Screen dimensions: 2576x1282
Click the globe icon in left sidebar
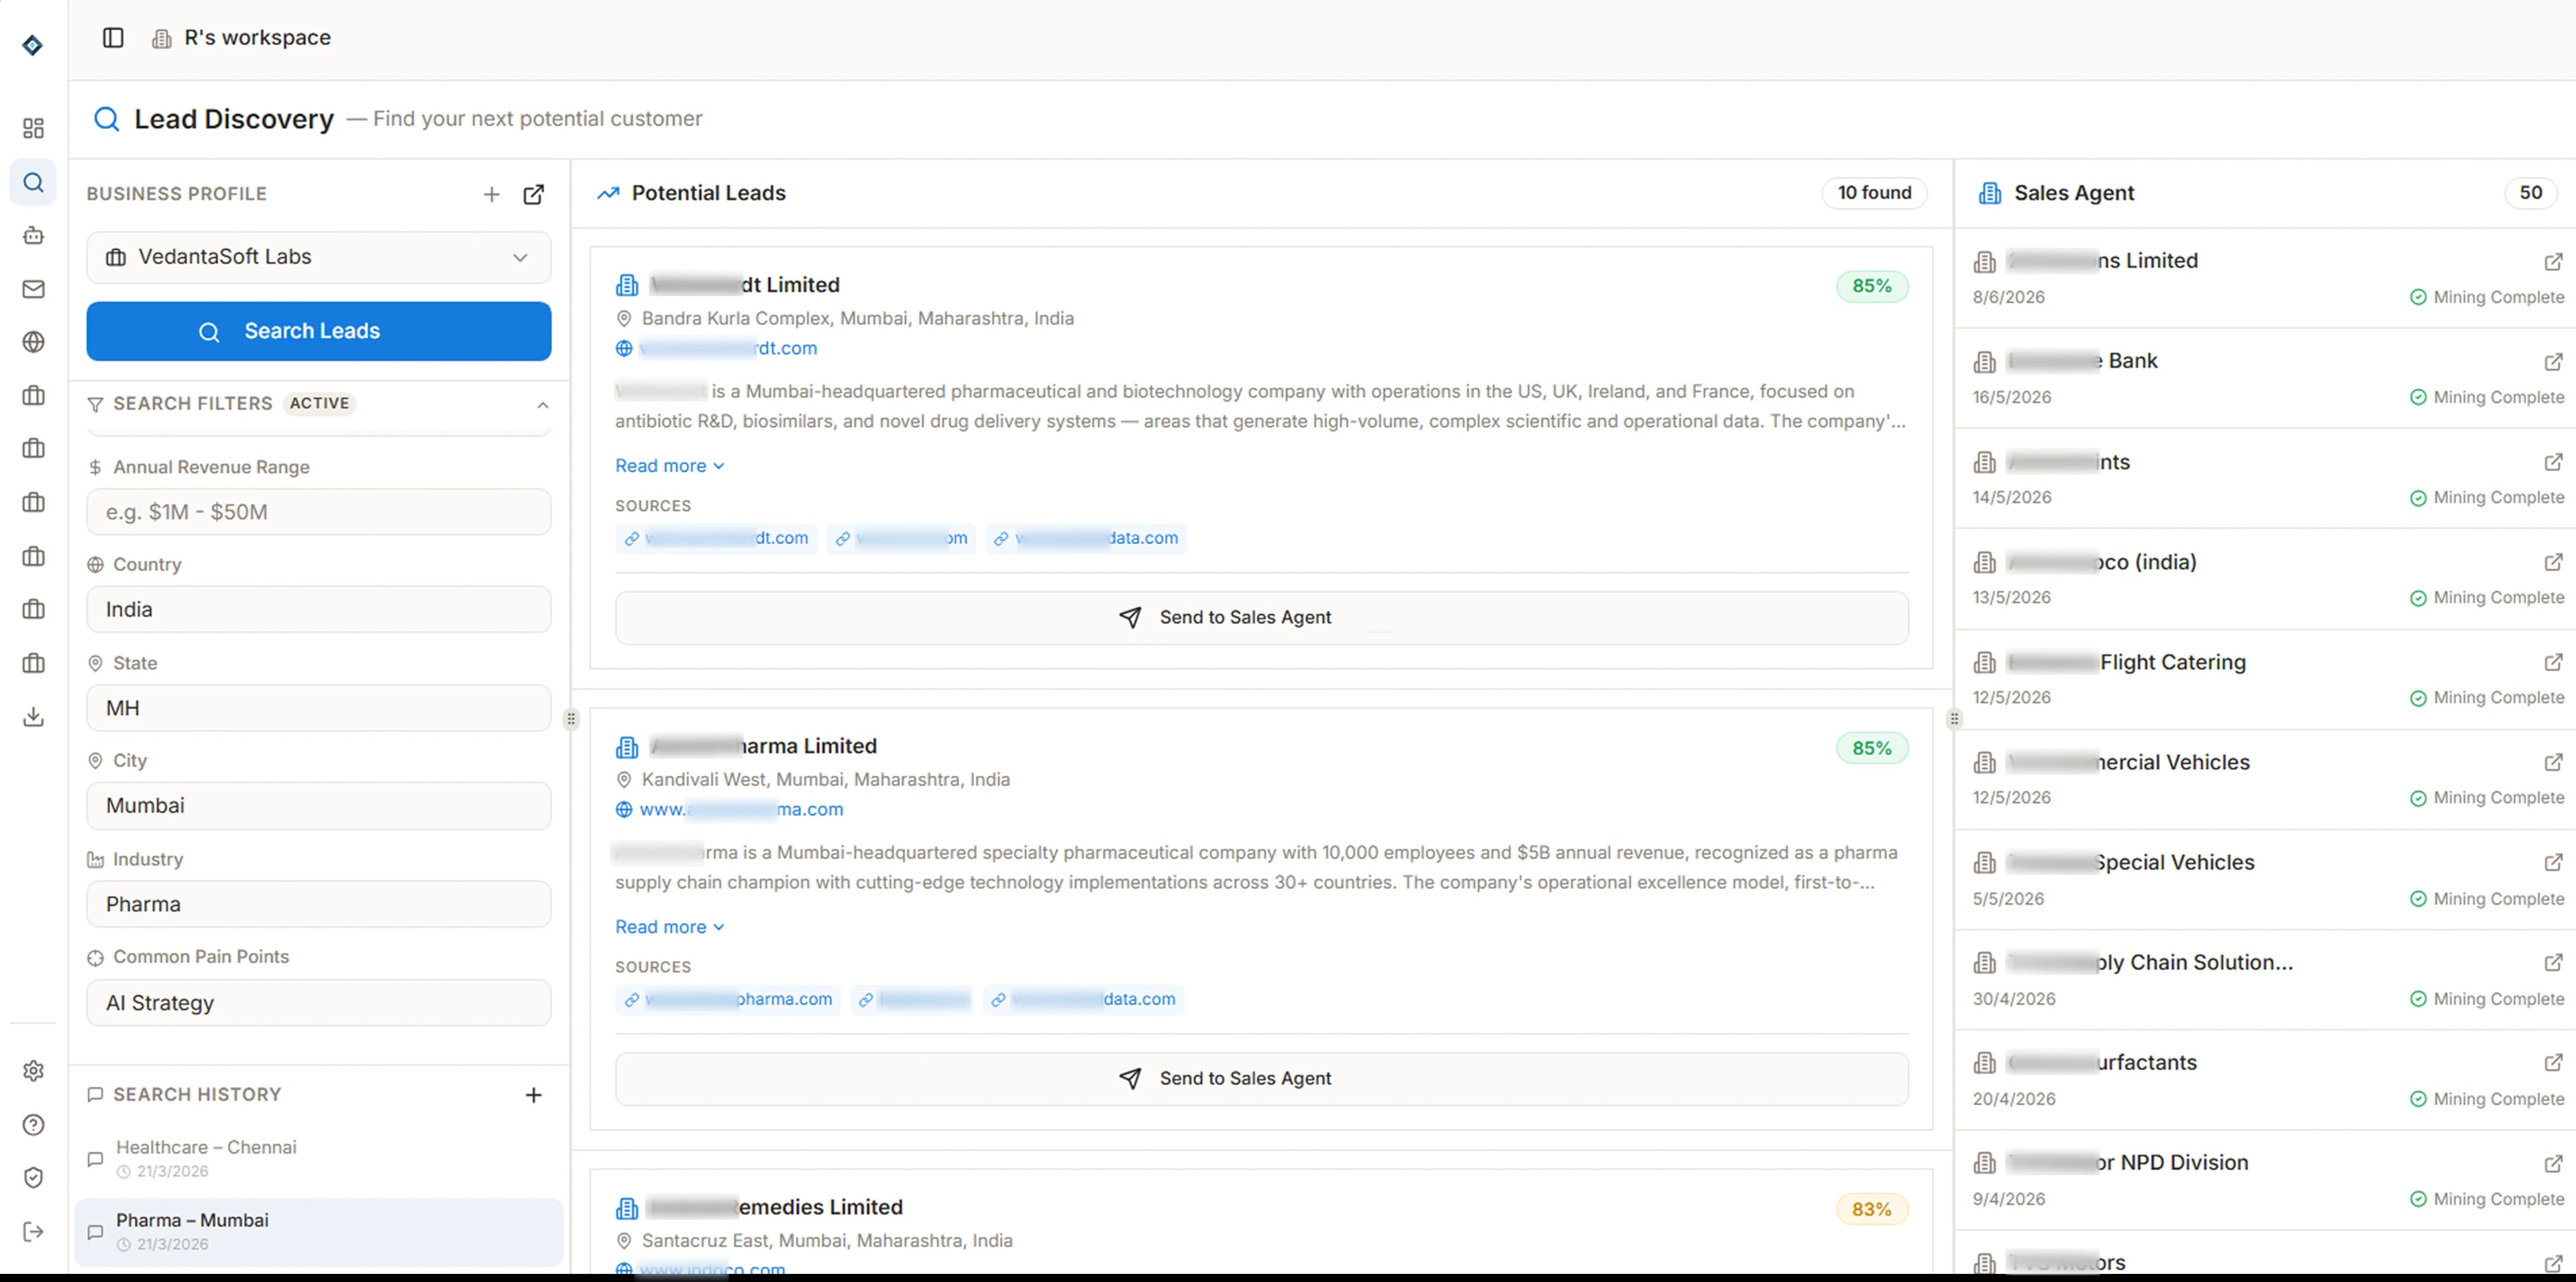(33, 342)
